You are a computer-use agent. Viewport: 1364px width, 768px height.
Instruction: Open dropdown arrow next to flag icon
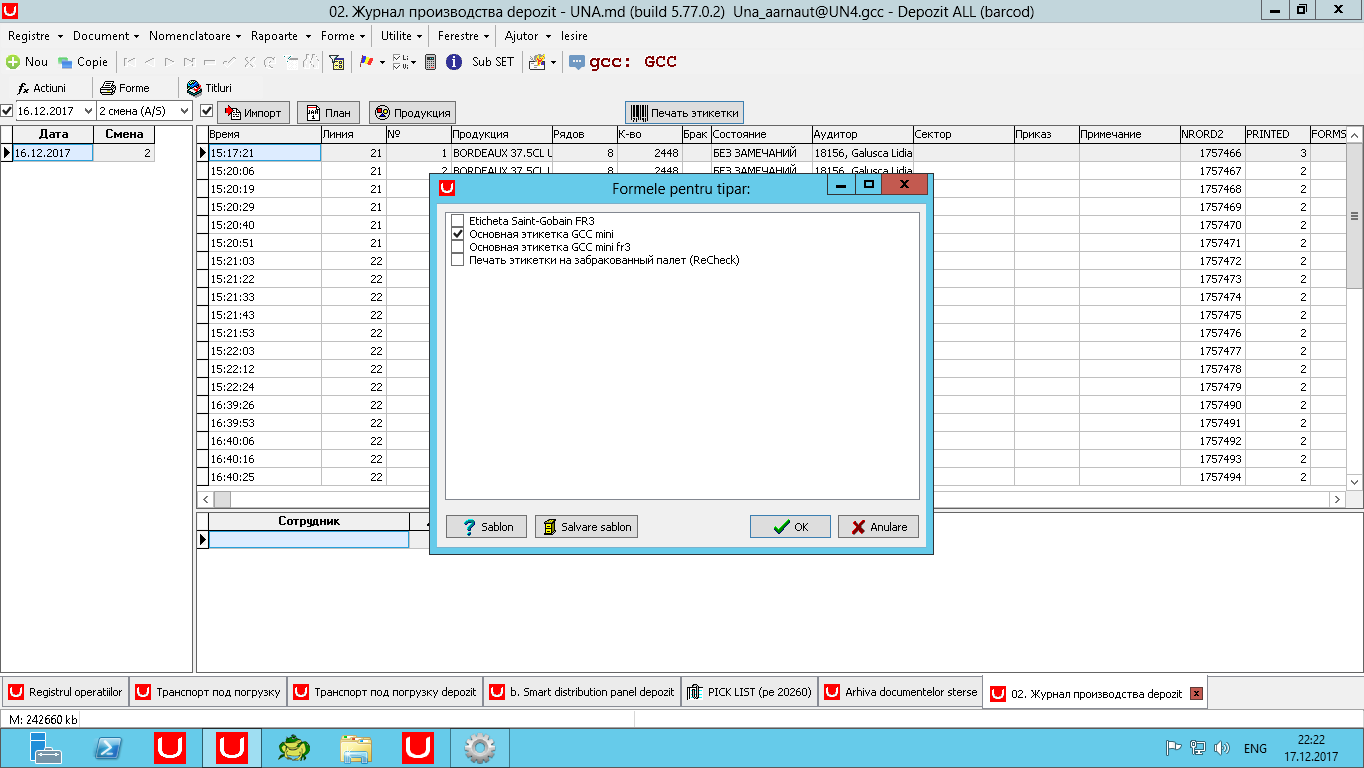(382, 62)
